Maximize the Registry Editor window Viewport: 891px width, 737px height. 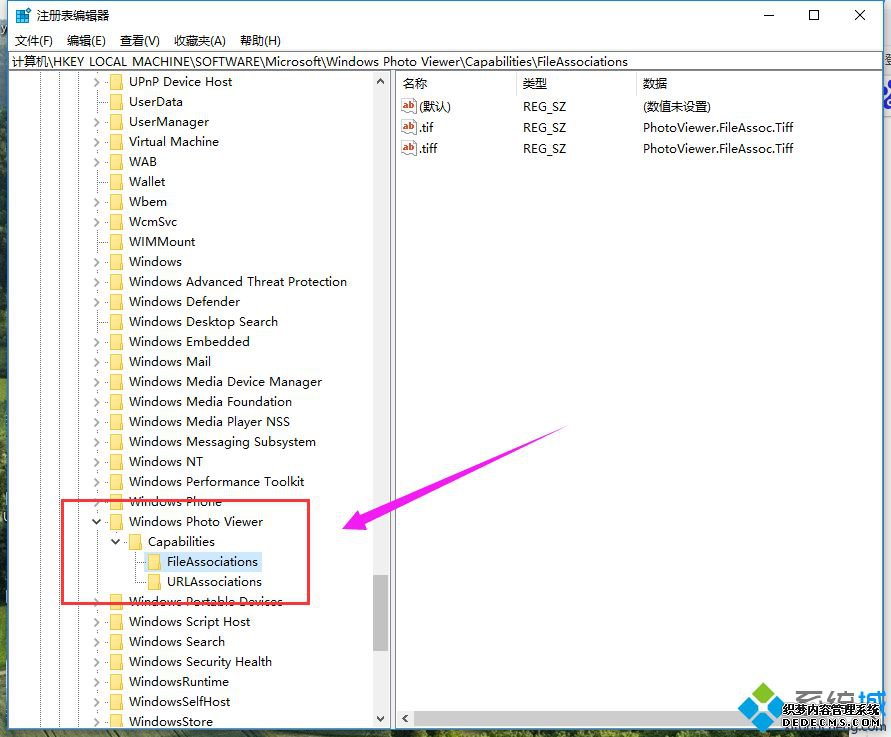click(x=814, y=15)
